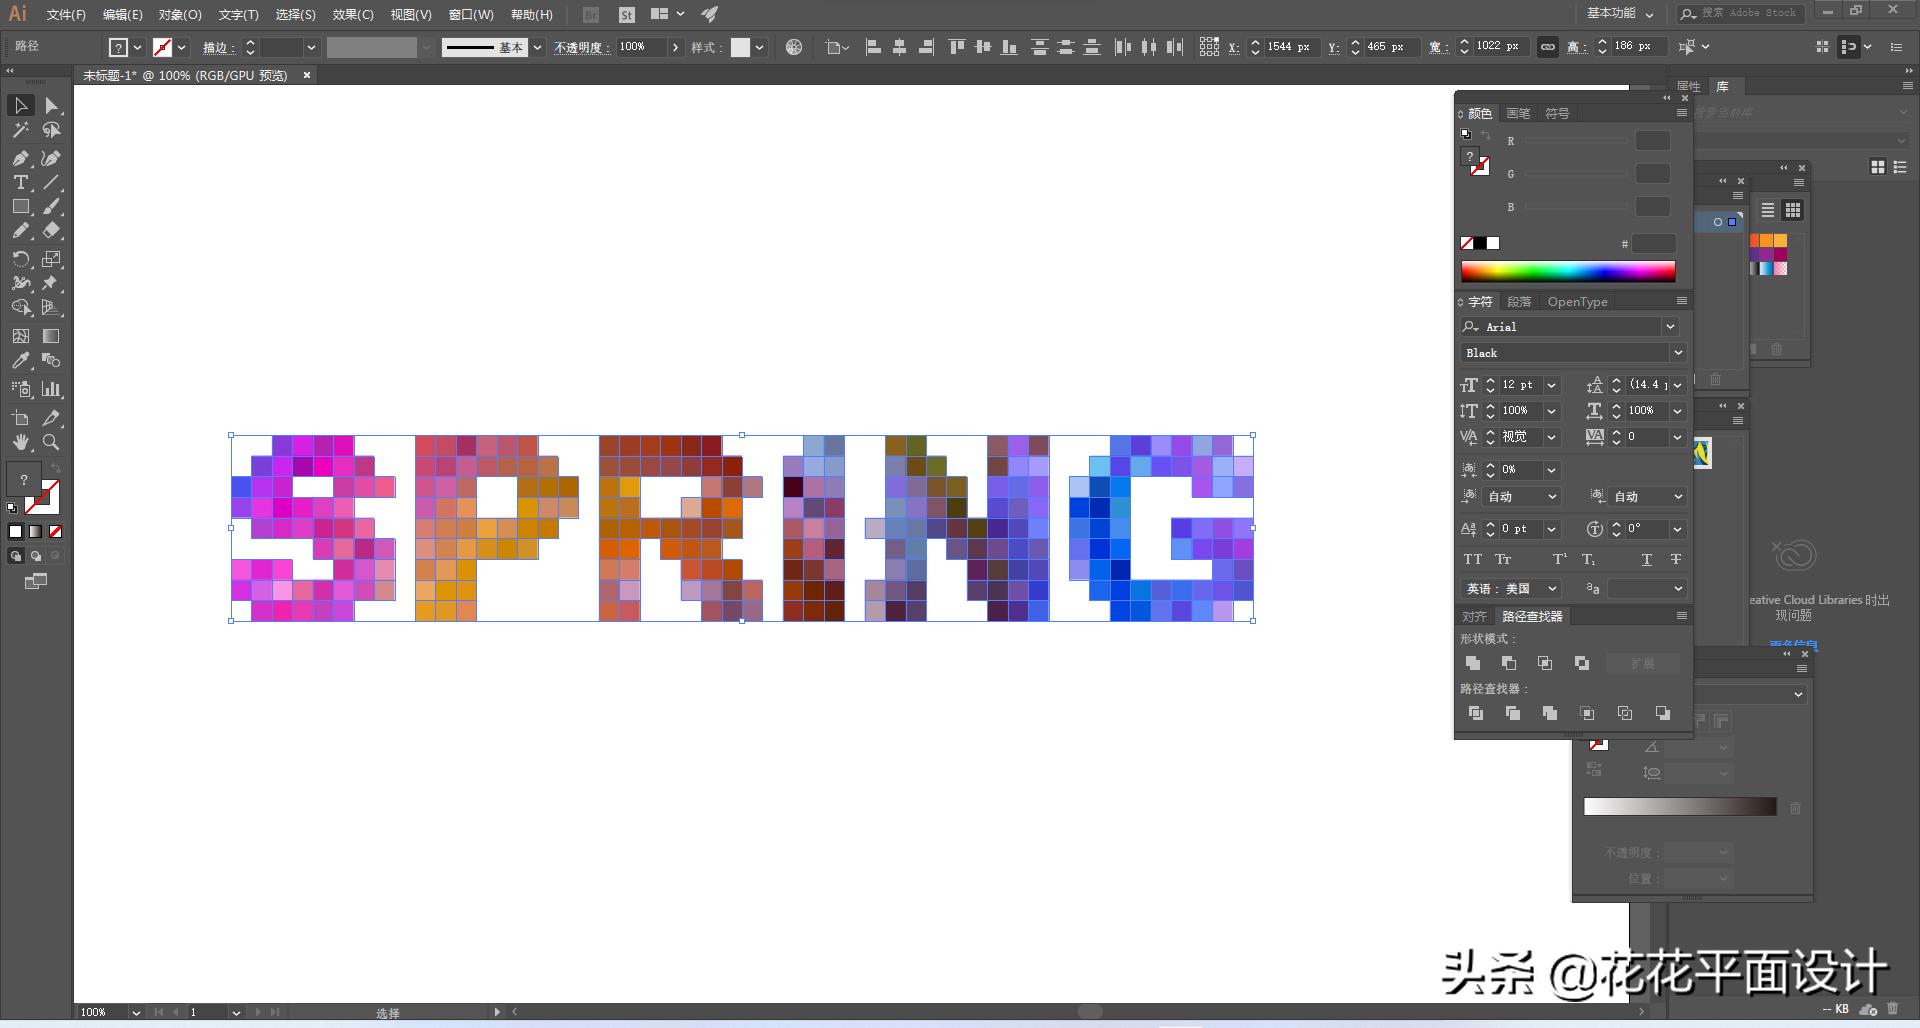Select the Rectangle tool
Screen dimensions: 1920x1028
pyautogui.click(x=20, y=207)
